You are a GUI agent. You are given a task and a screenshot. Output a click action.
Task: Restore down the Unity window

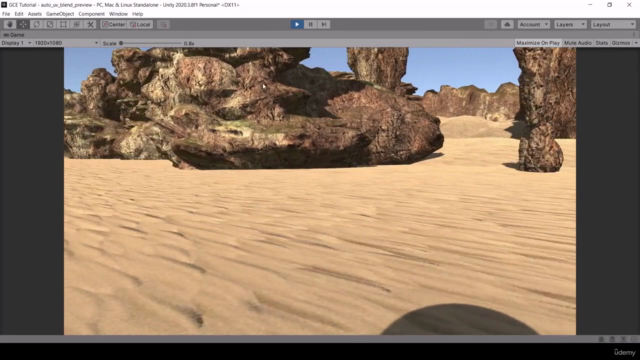coord(609,5)
